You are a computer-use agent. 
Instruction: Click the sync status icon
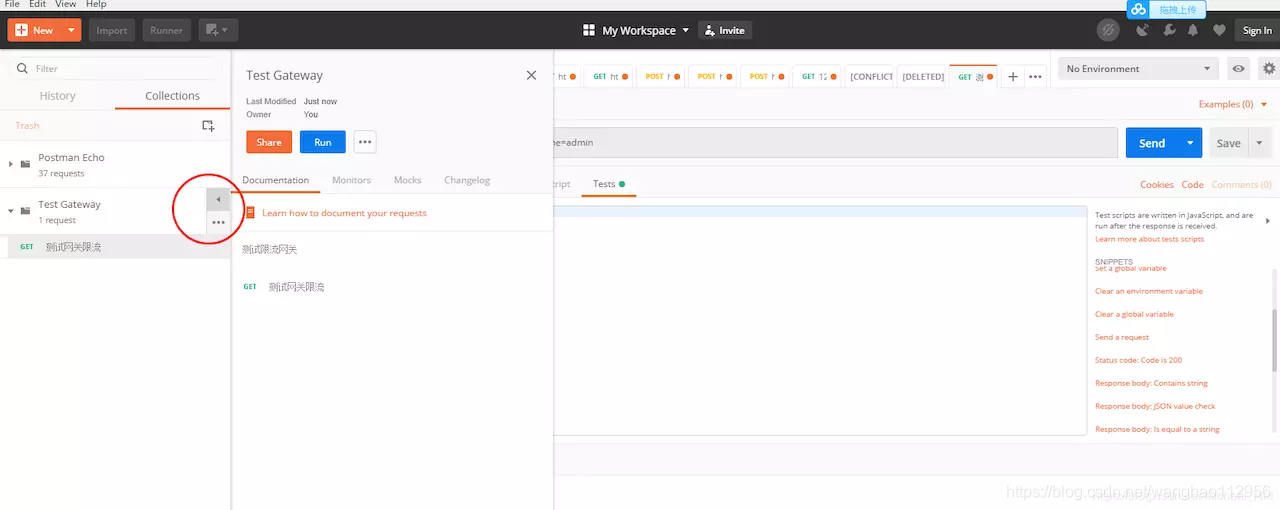[1108, 30]
